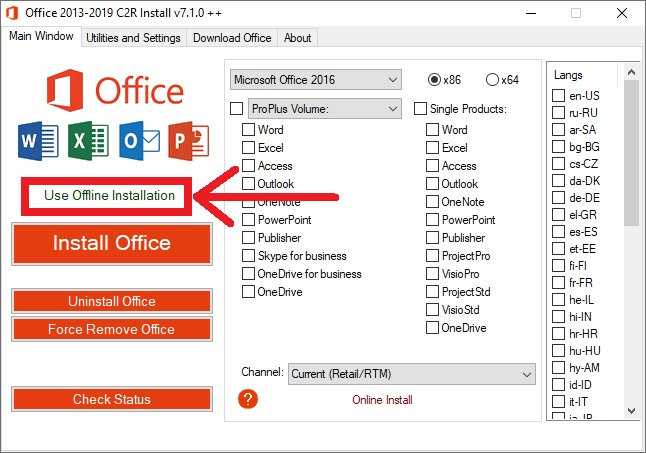Click the Excel application icon

88,141
